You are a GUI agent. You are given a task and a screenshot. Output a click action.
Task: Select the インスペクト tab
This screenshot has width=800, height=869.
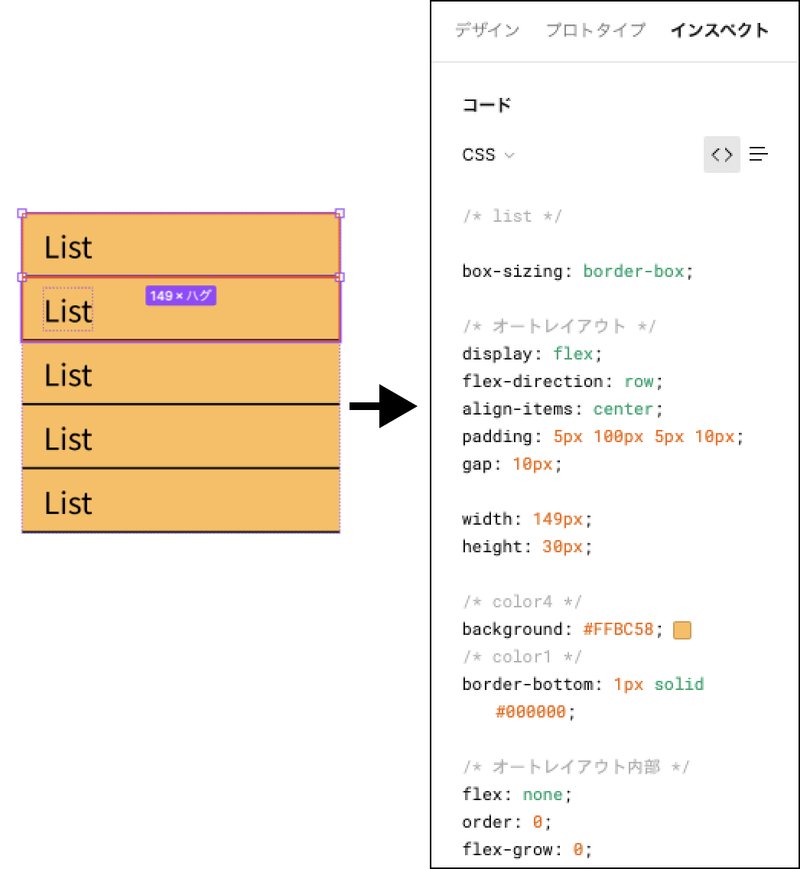(720, 30)
